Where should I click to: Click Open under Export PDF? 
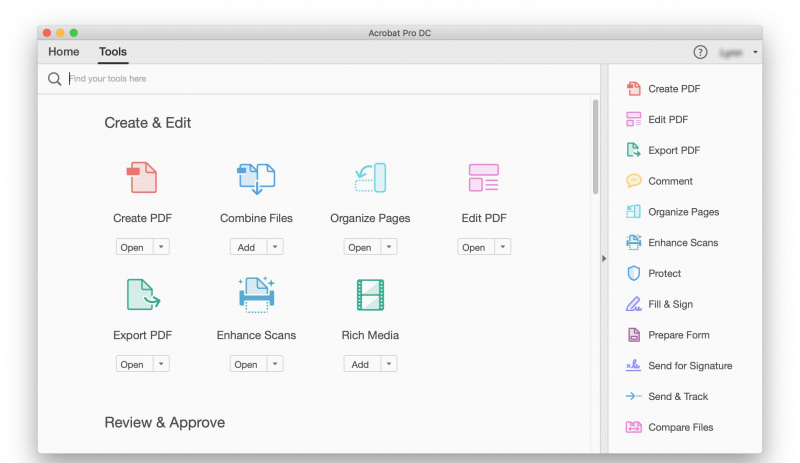[x=135, y=364]
